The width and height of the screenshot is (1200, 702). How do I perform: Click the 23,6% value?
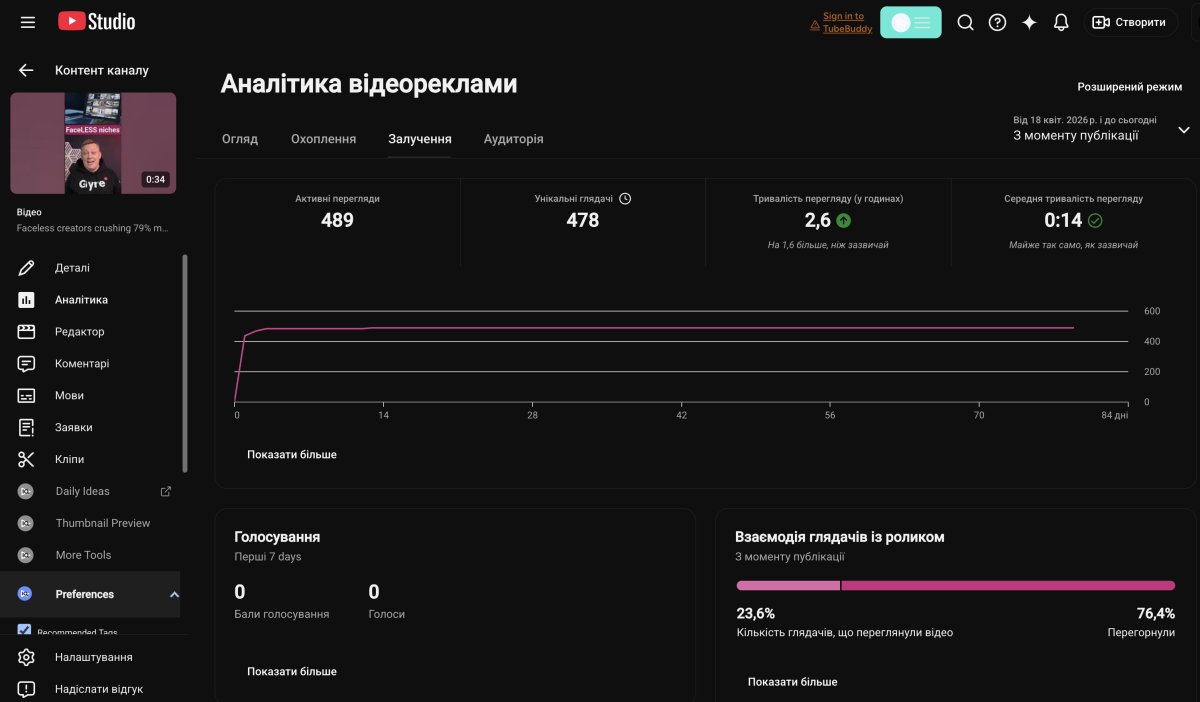coord(756,613)
